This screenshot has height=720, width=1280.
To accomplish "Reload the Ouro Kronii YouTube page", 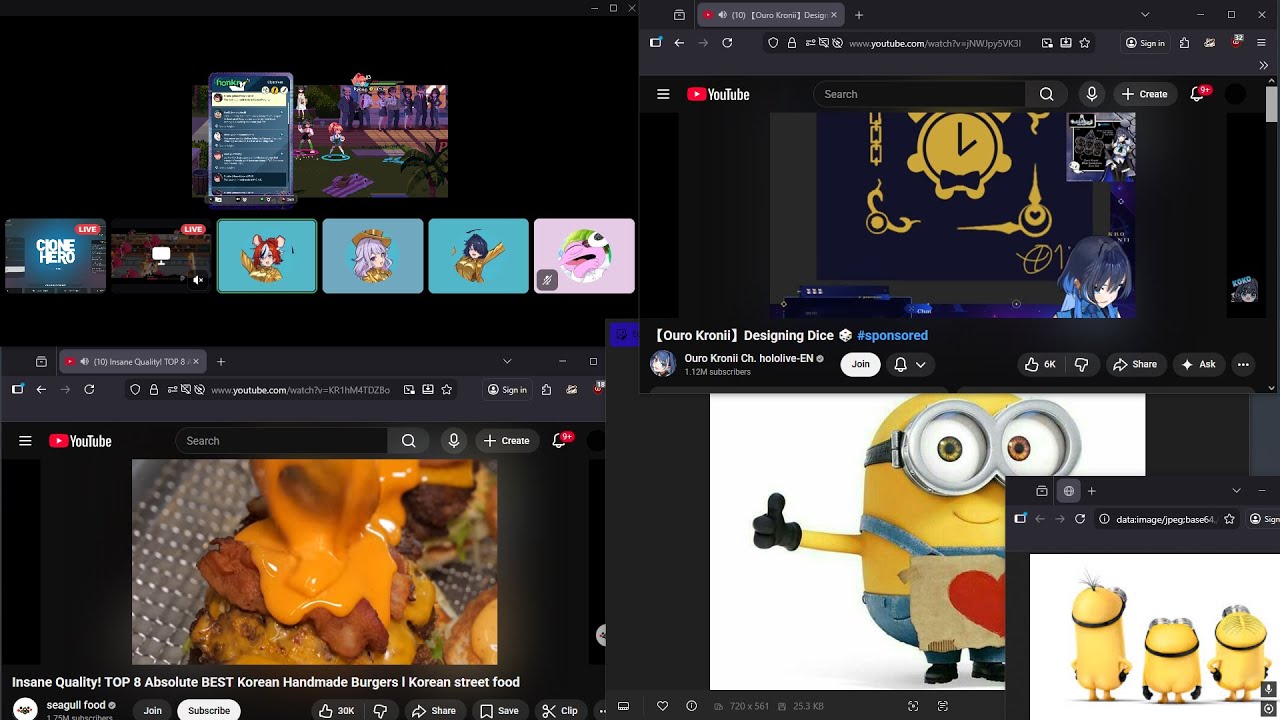I will (x=727, y=43).
